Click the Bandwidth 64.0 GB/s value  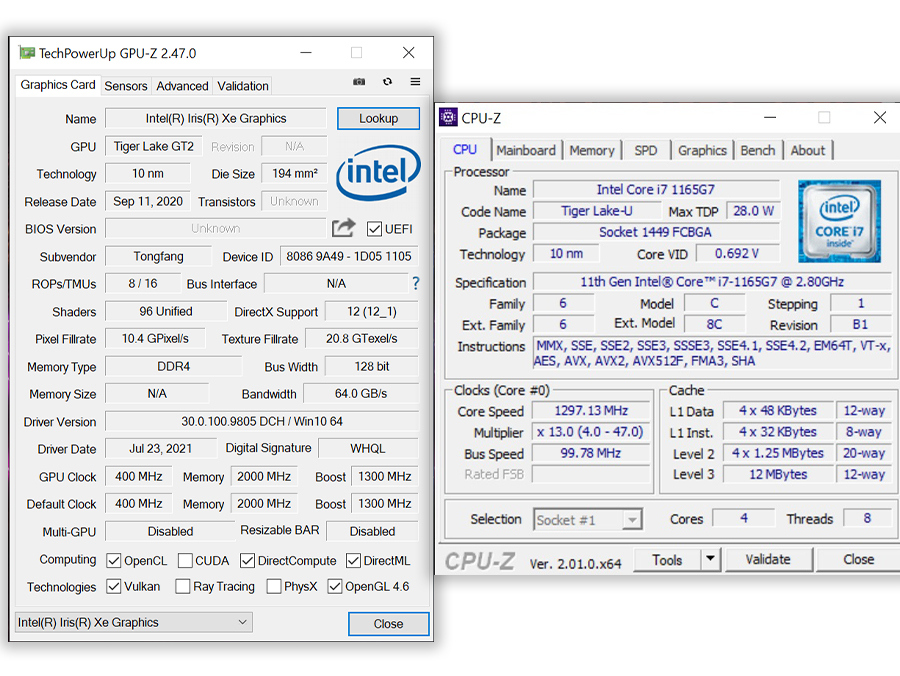click(361, 394)
